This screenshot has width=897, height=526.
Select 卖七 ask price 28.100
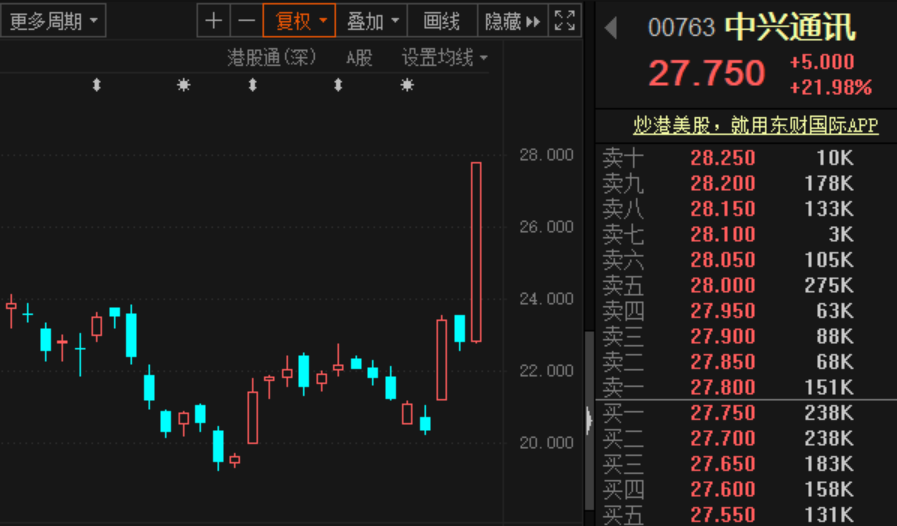723,234
